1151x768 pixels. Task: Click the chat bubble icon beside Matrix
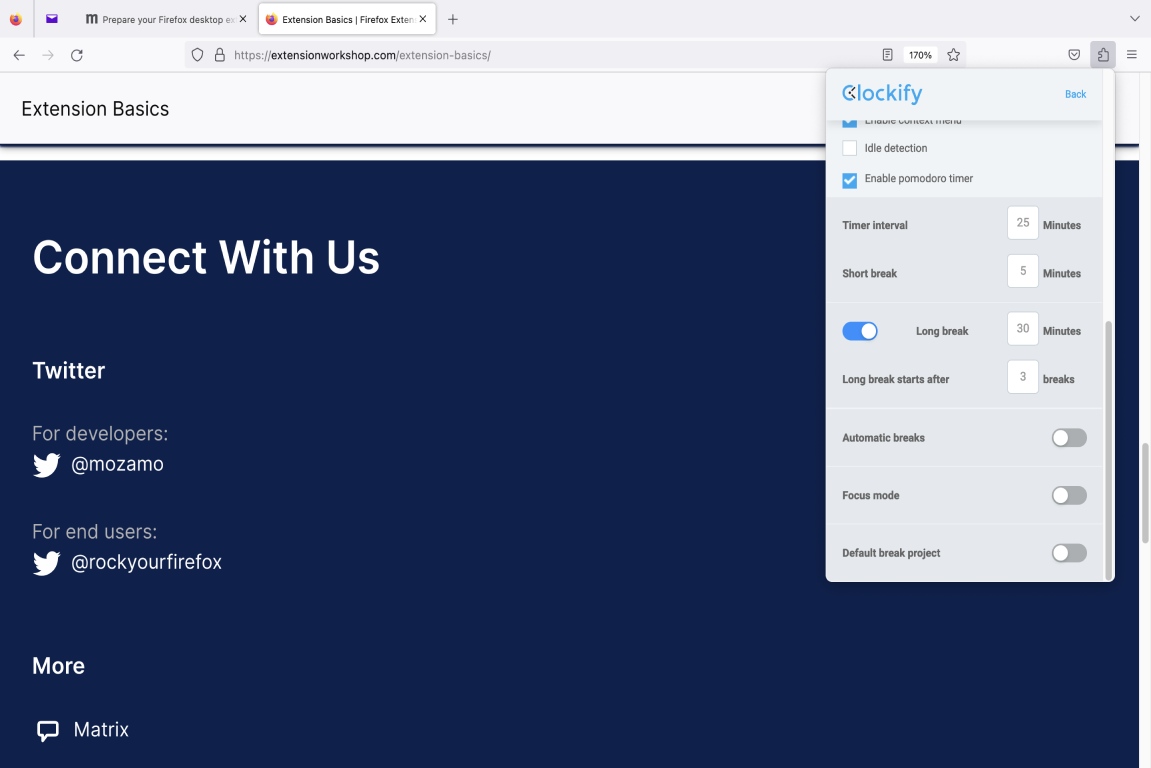coord(48,731)
